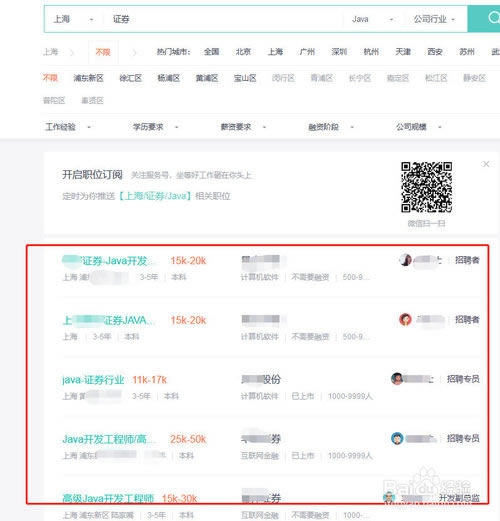Click the 11k-17k salary text

(x=150, y=380)
